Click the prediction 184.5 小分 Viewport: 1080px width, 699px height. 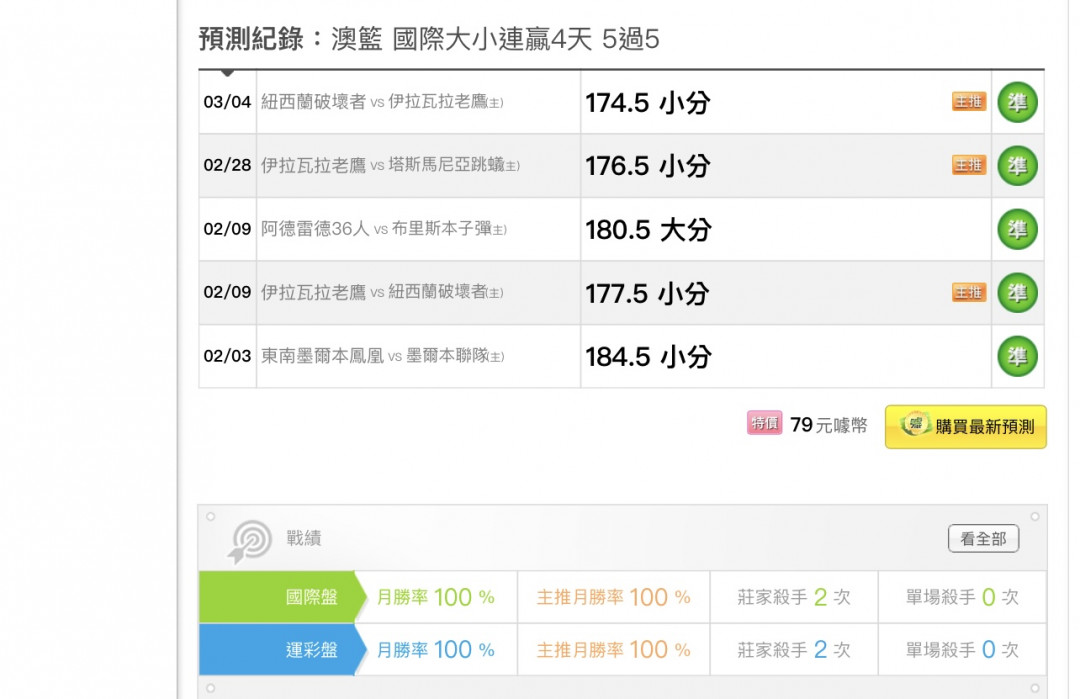tap(648, 357)
